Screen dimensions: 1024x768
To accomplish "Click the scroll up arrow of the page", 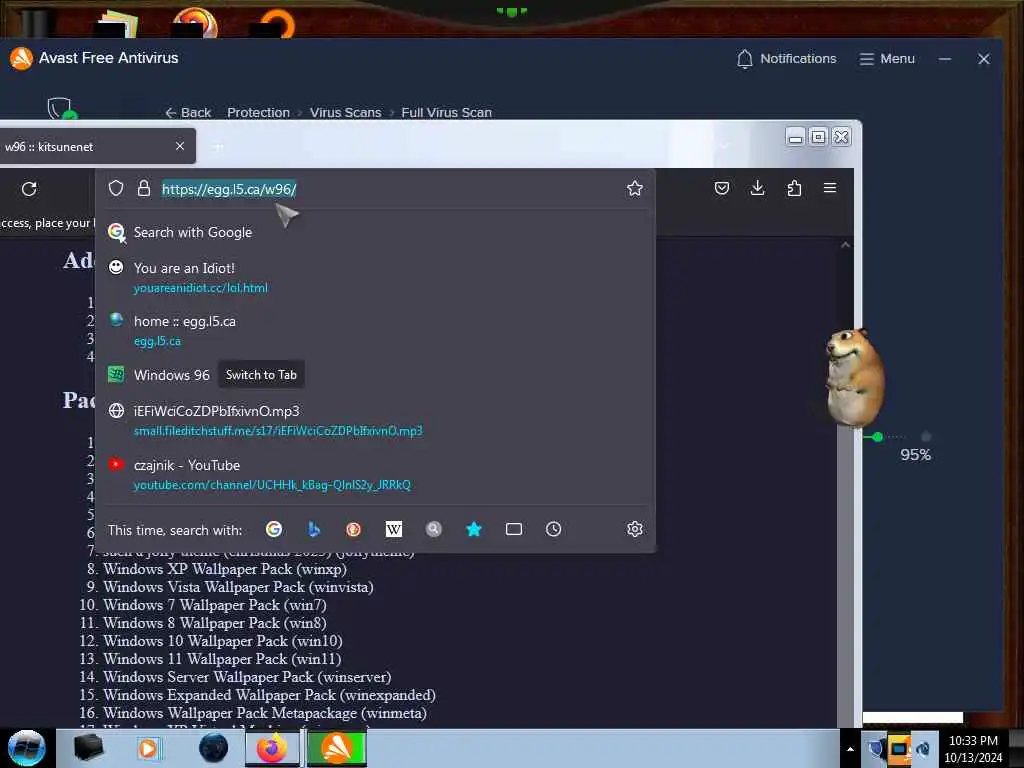I will pyautogui.click(x=846, y=245).
